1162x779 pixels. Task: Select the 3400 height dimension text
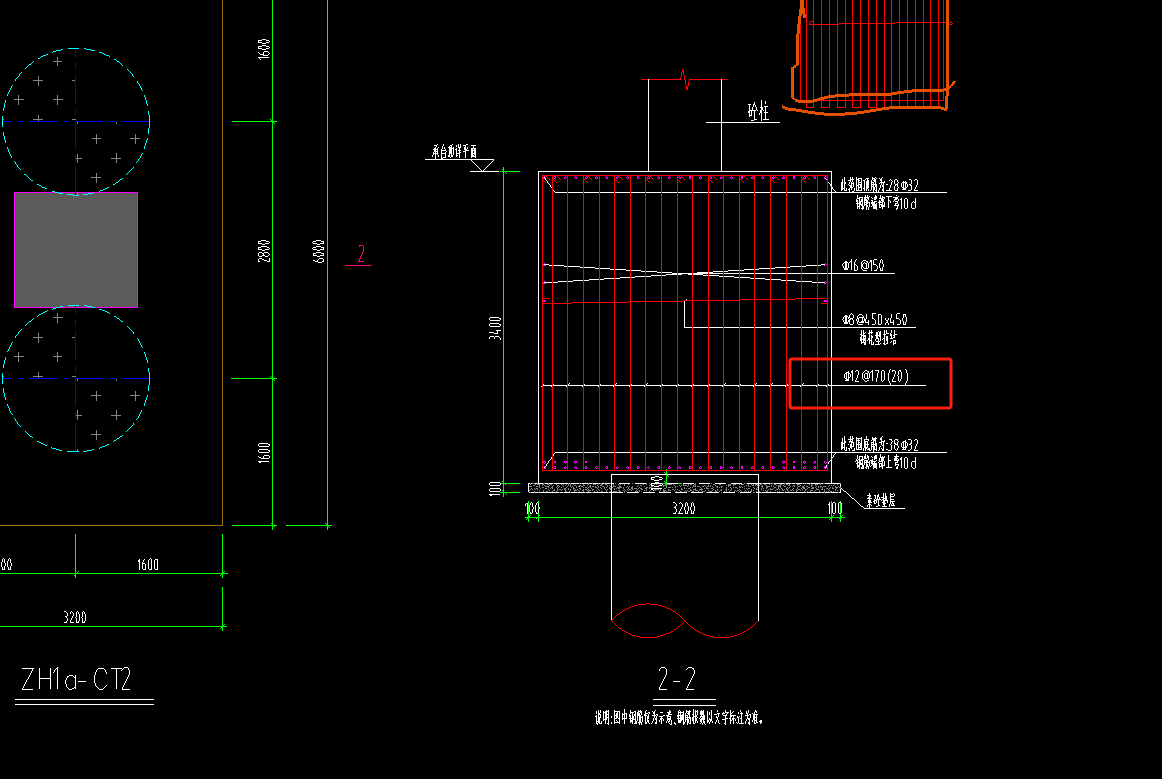[495, 328]
